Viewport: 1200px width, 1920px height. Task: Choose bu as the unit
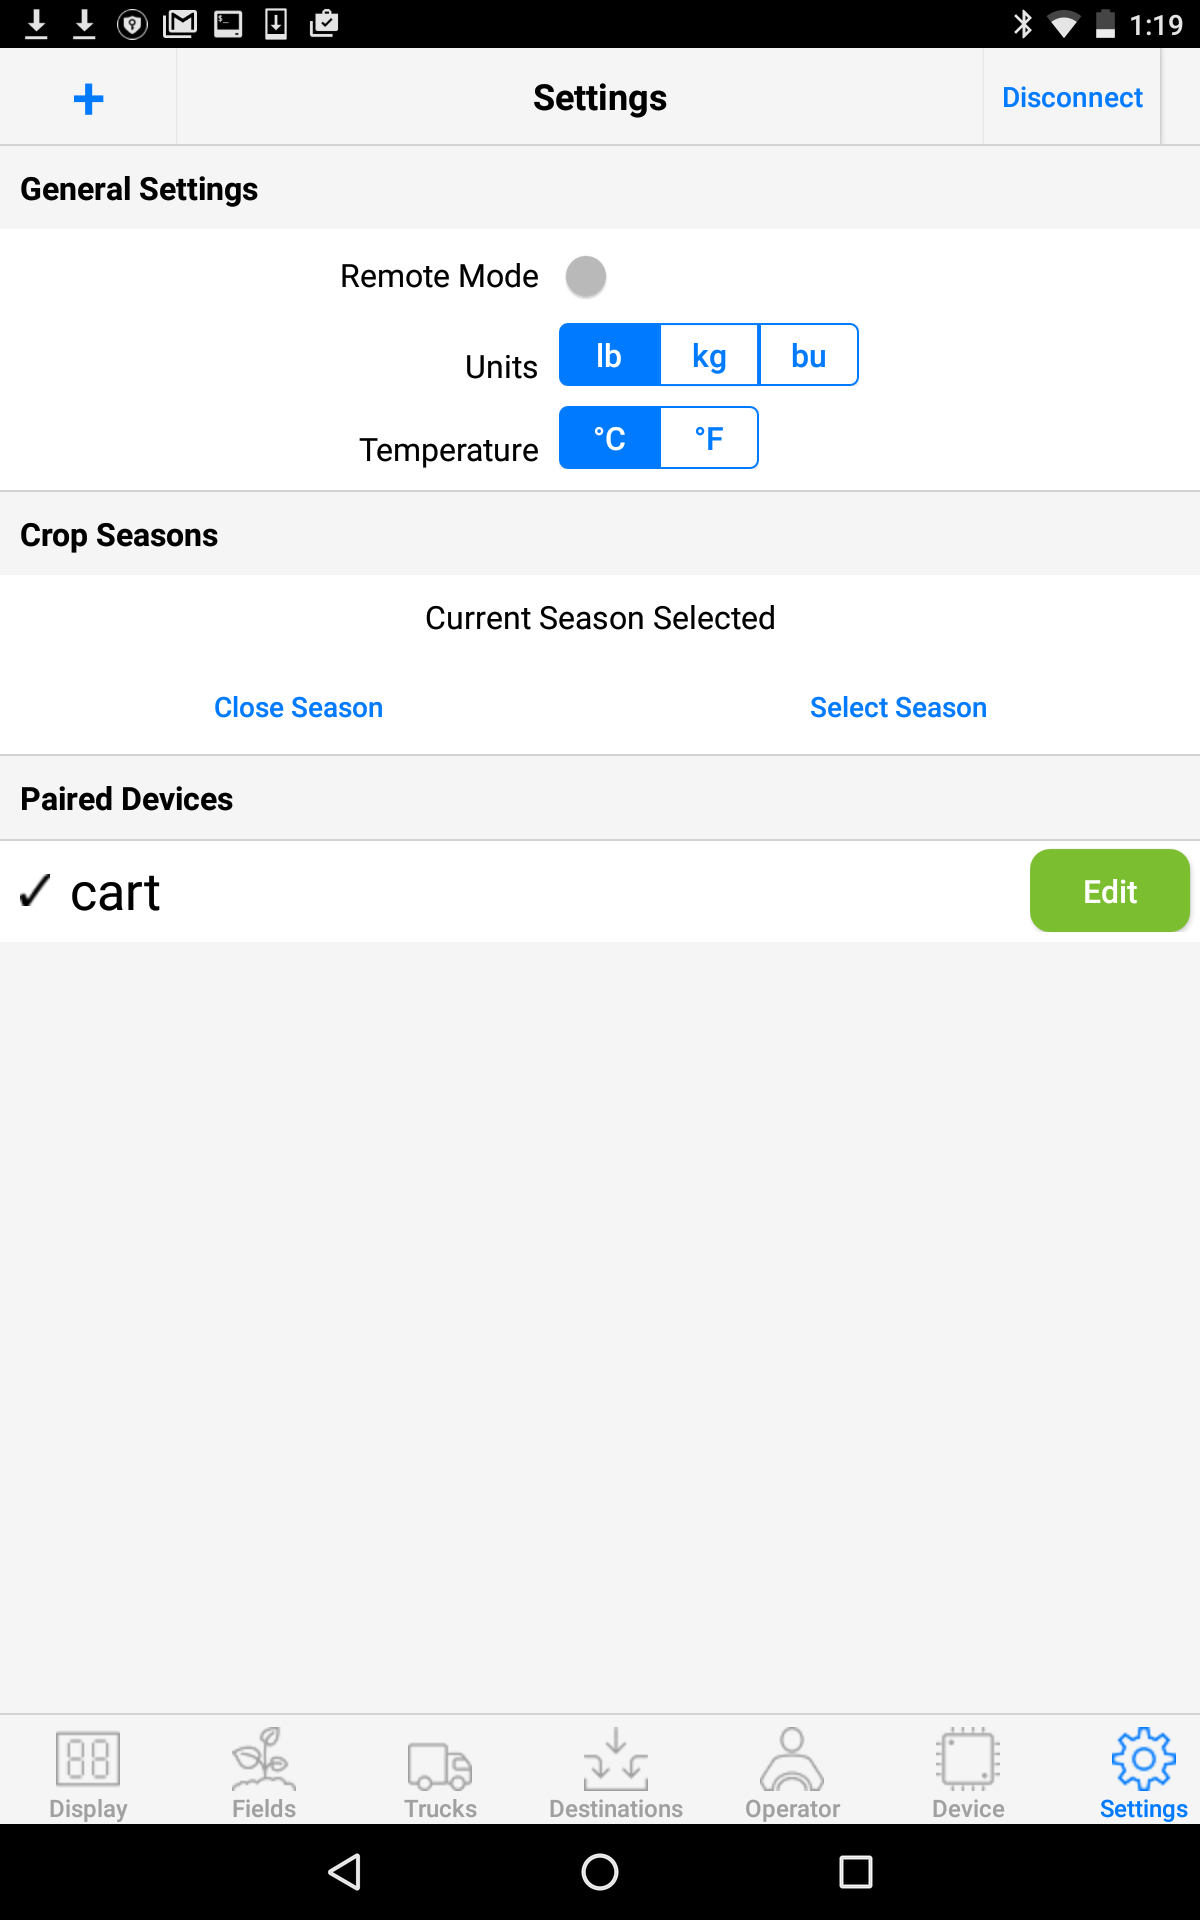point(808,356)
